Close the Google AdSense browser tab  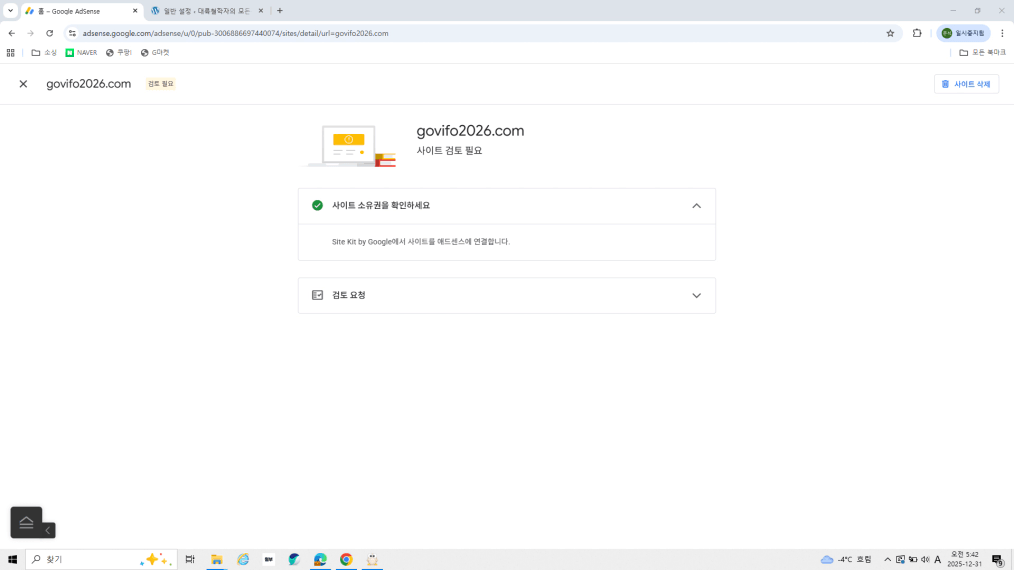(135, 11)
